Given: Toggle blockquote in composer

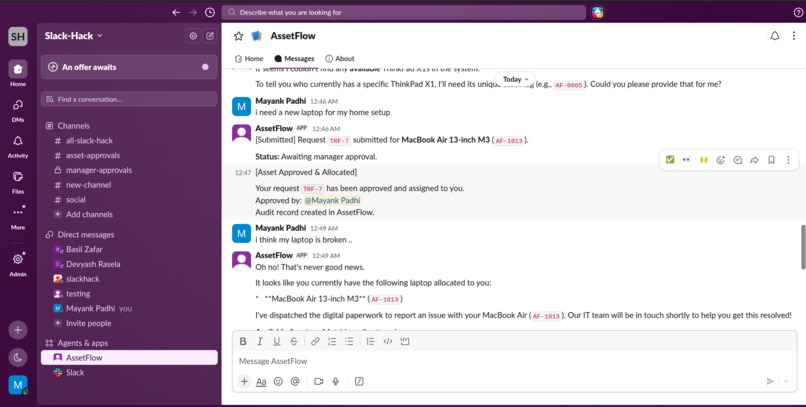Looking at the screenshot, I should [x=371, y=341].
